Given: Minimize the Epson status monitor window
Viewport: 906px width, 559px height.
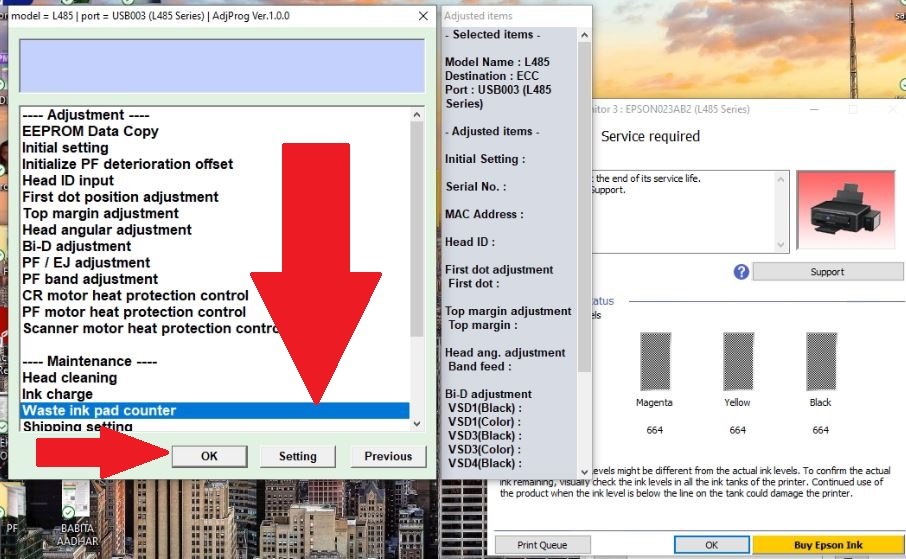Looking at the screenshot, I should pos(814,109).
